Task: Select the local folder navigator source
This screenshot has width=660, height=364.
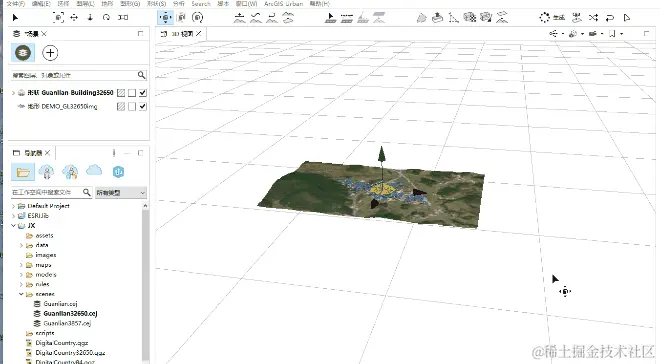Action: click(x=23, y=172)
